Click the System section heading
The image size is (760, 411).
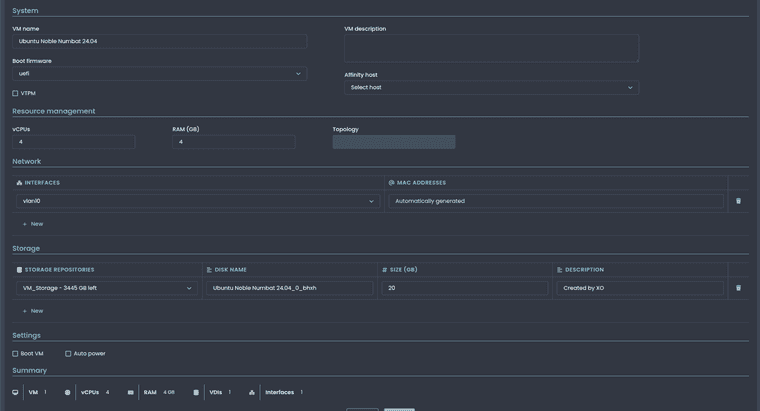25,11
